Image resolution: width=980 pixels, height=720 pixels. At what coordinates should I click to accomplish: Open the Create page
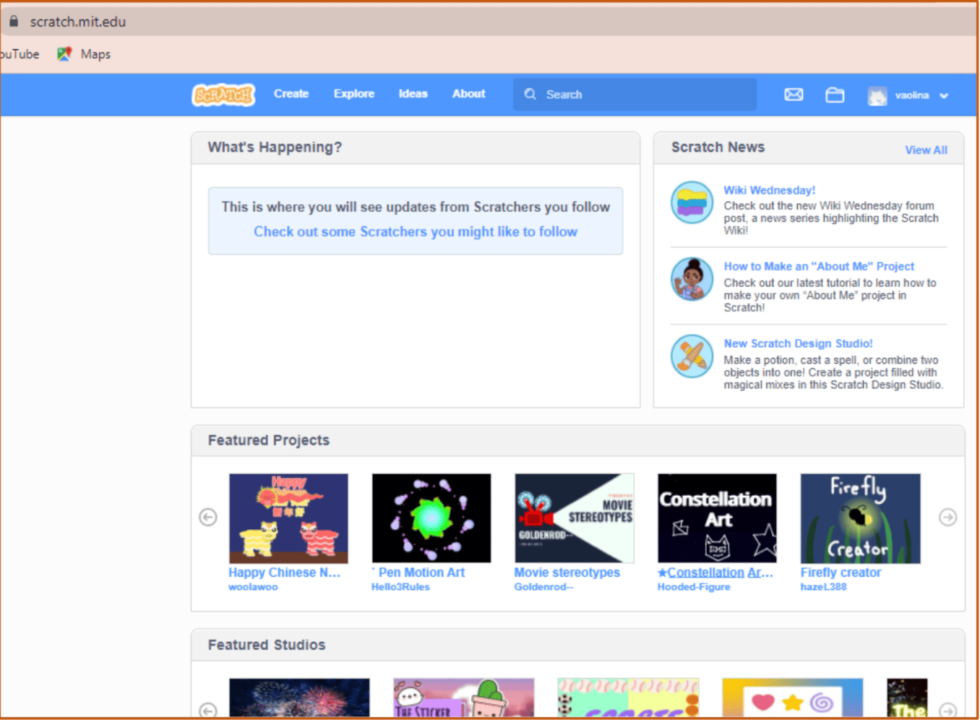click(291, 93)
